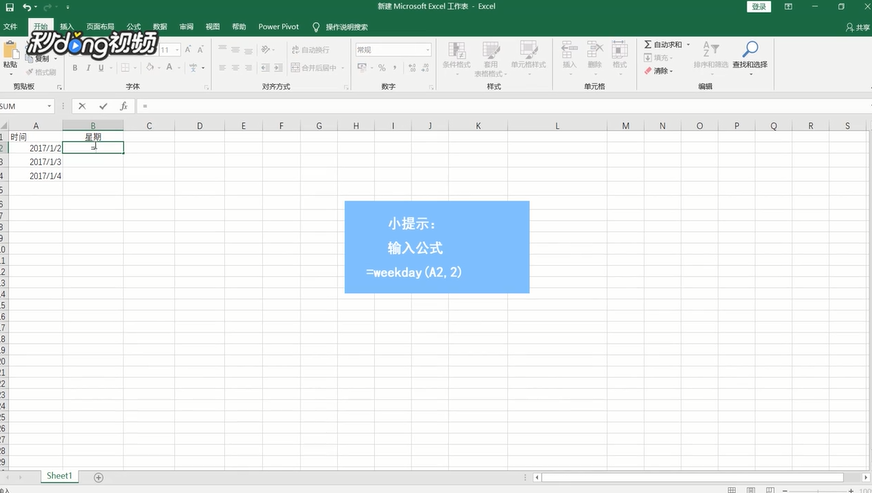Image resolution: width=872 pixels, height=493 pixels.
Task: Click the Paste clipboard icon
Action: click(10, 51)
